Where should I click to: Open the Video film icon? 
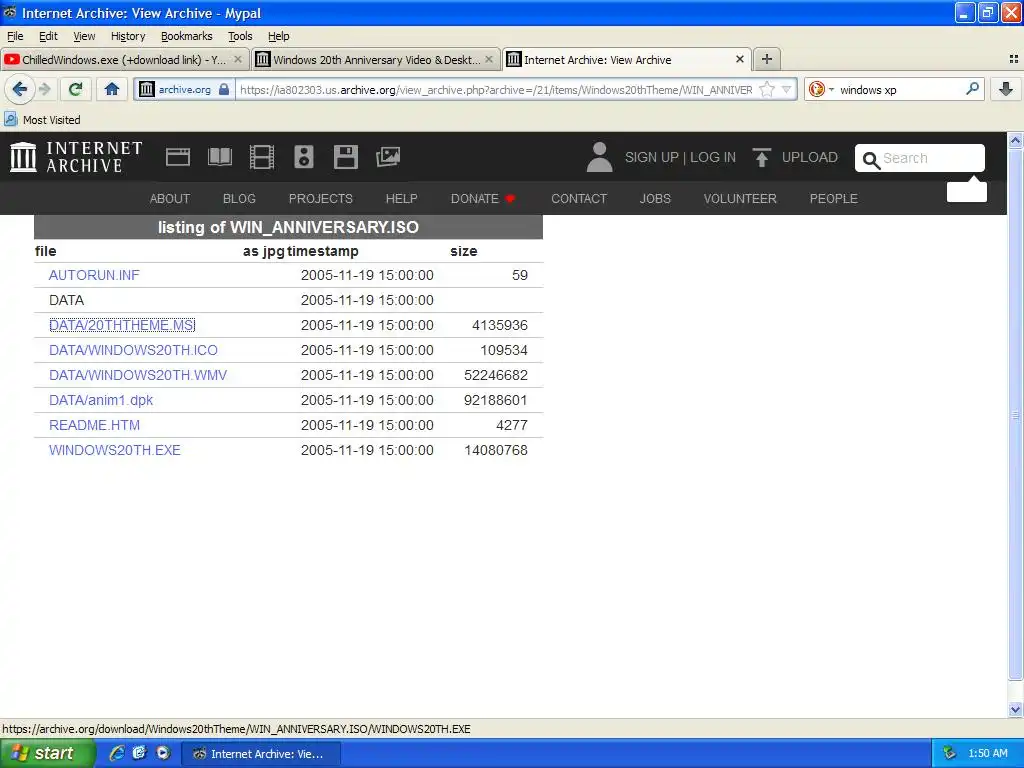[x=262, y=157]
